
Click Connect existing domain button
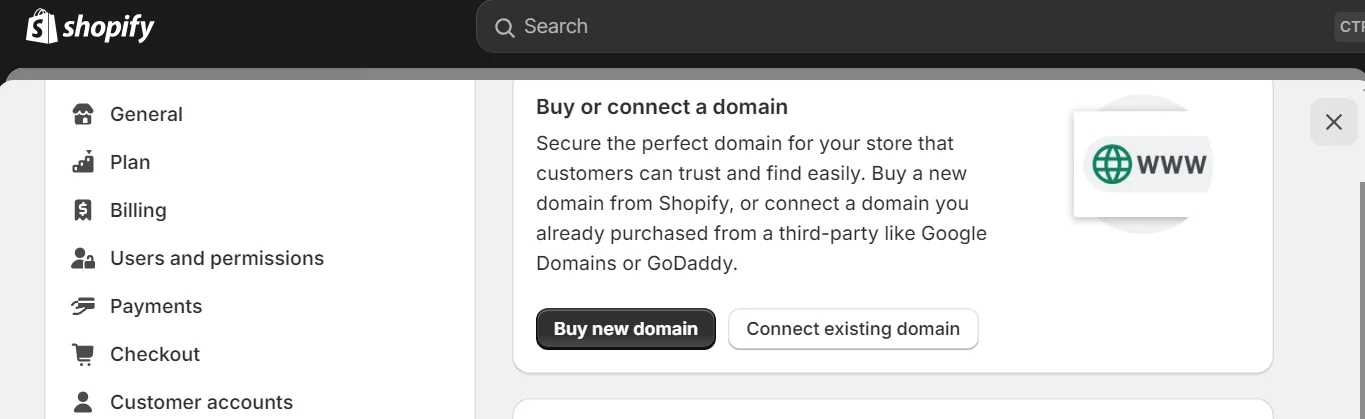click(853, 329)
